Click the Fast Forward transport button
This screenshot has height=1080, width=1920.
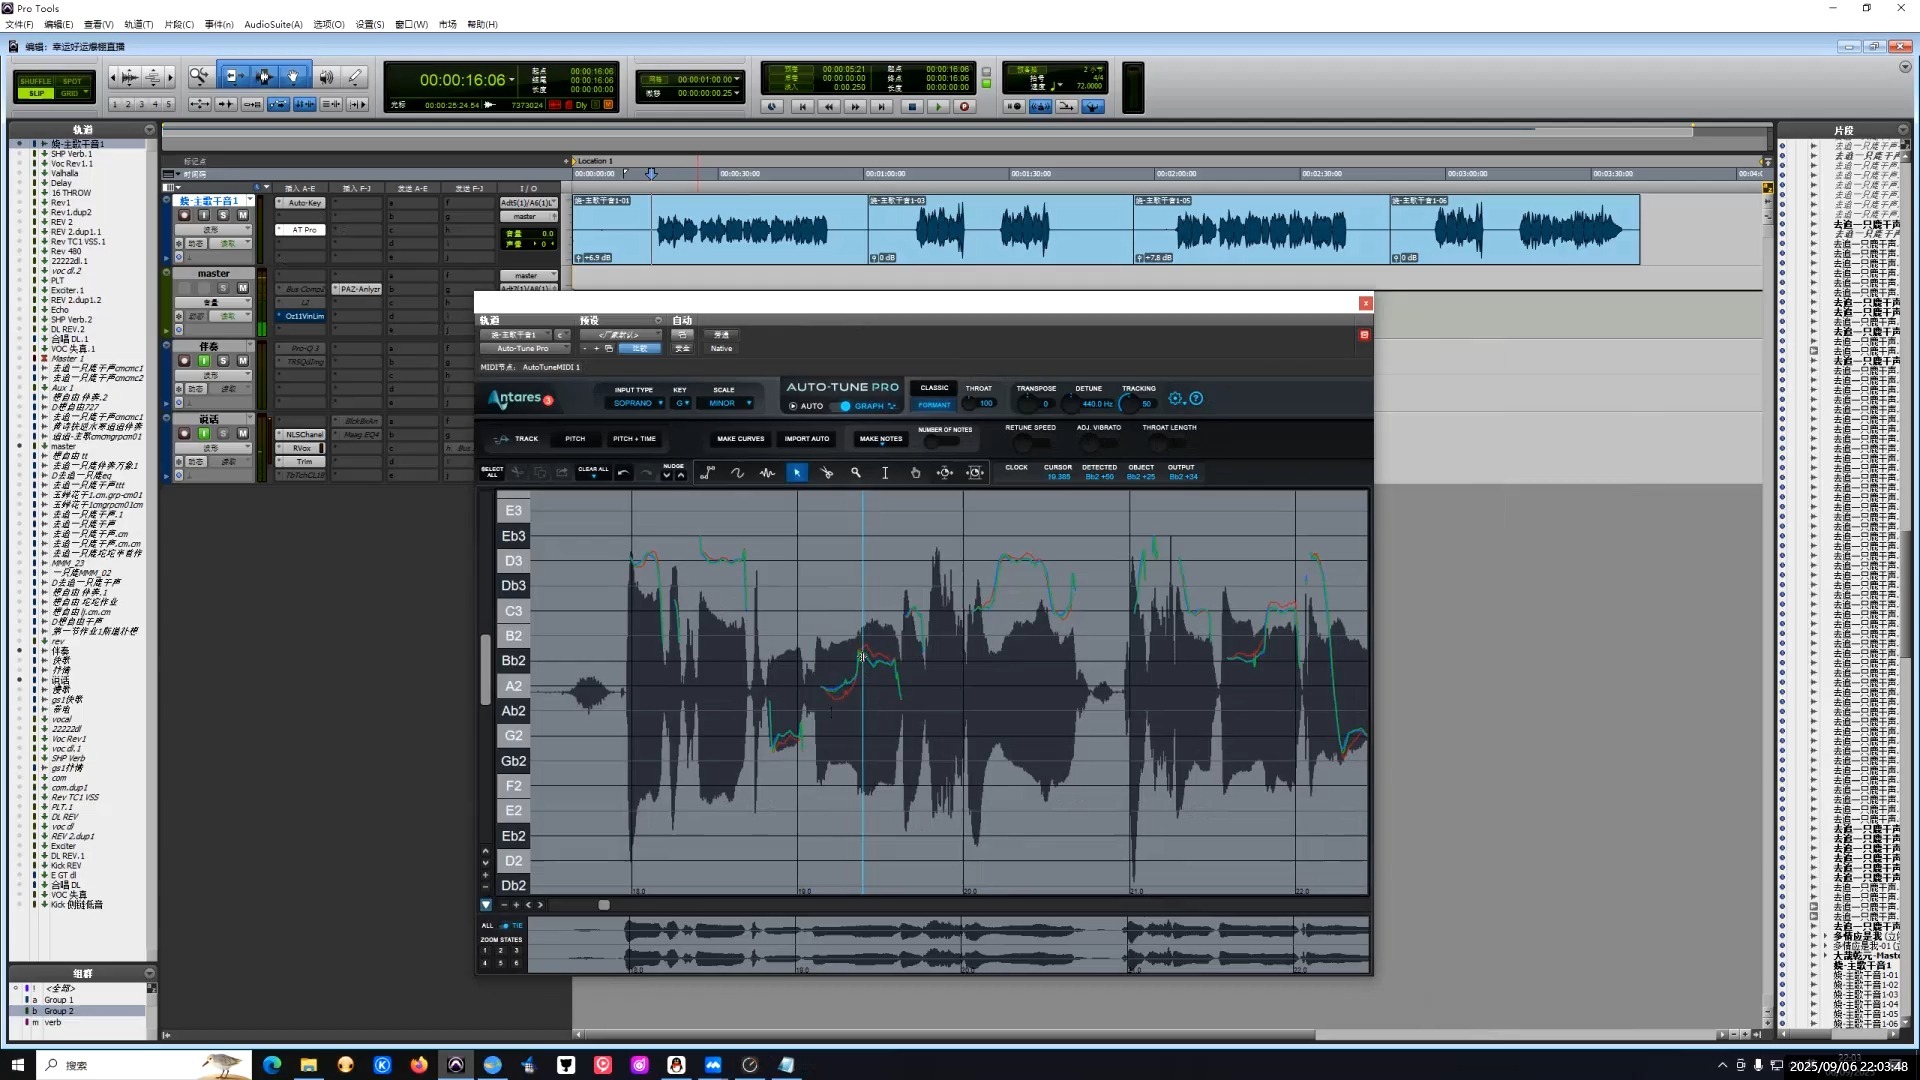click(x=855, y=106)
